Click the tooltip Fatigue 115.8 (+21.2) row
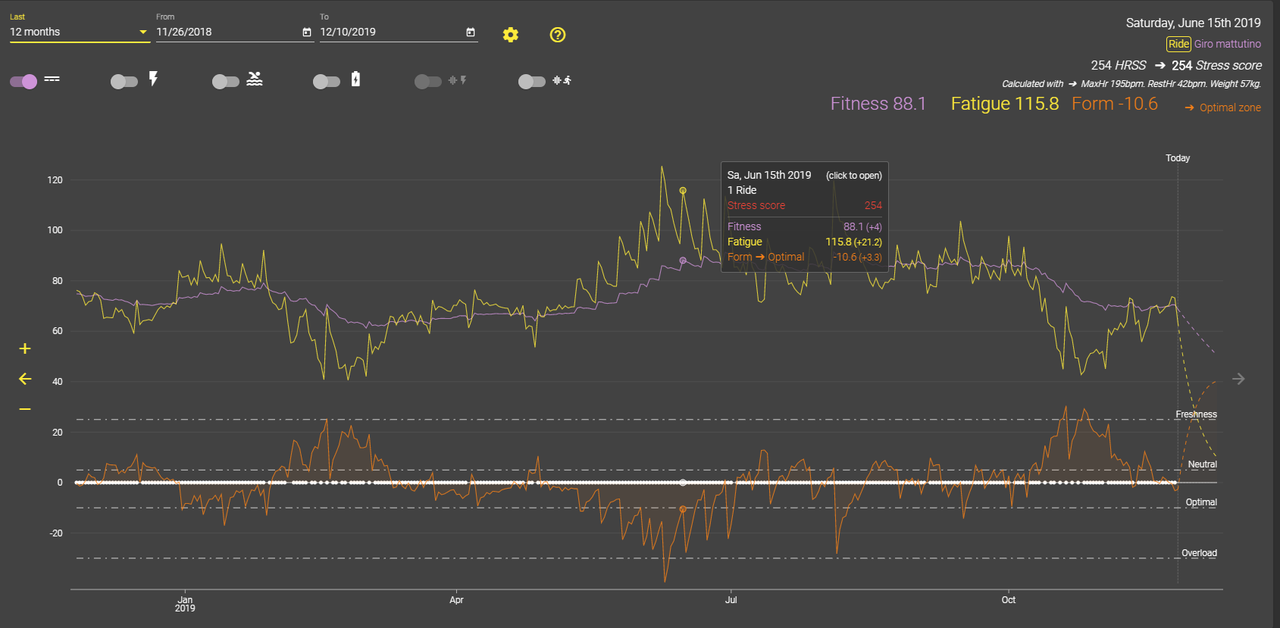The image size is (1280, 628). [805, 242]
